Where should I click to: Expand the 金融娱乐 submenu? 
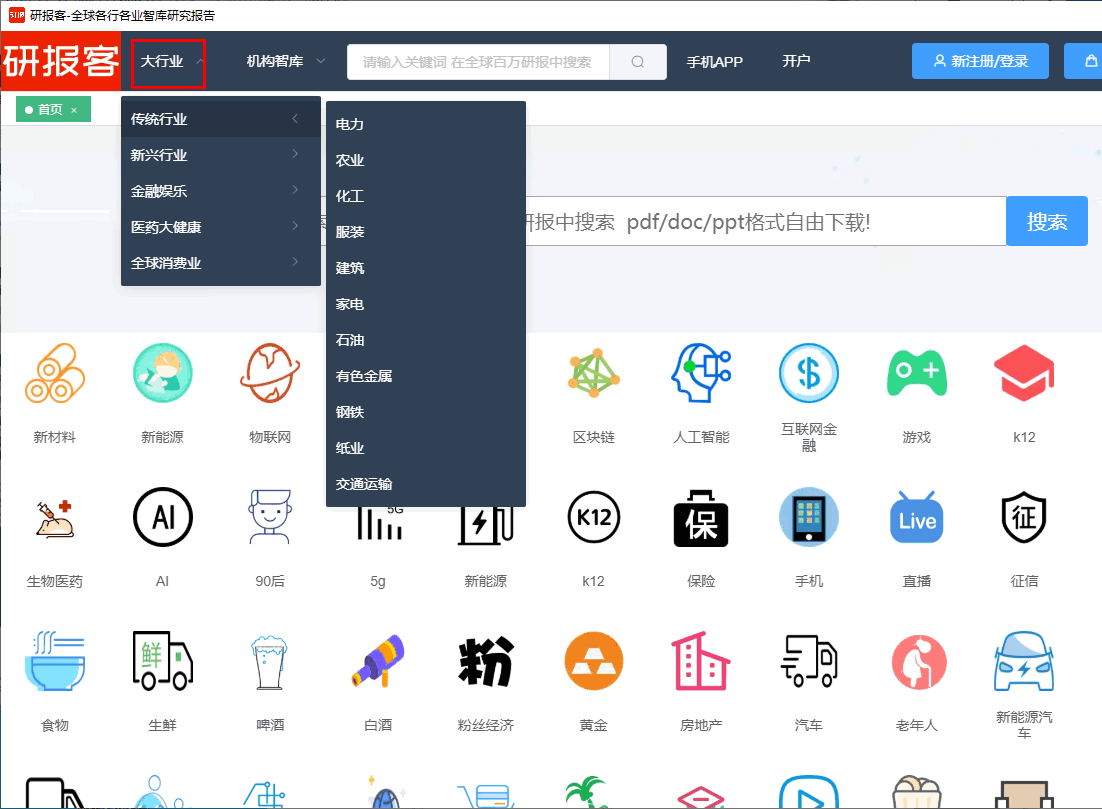pos(221,190)
